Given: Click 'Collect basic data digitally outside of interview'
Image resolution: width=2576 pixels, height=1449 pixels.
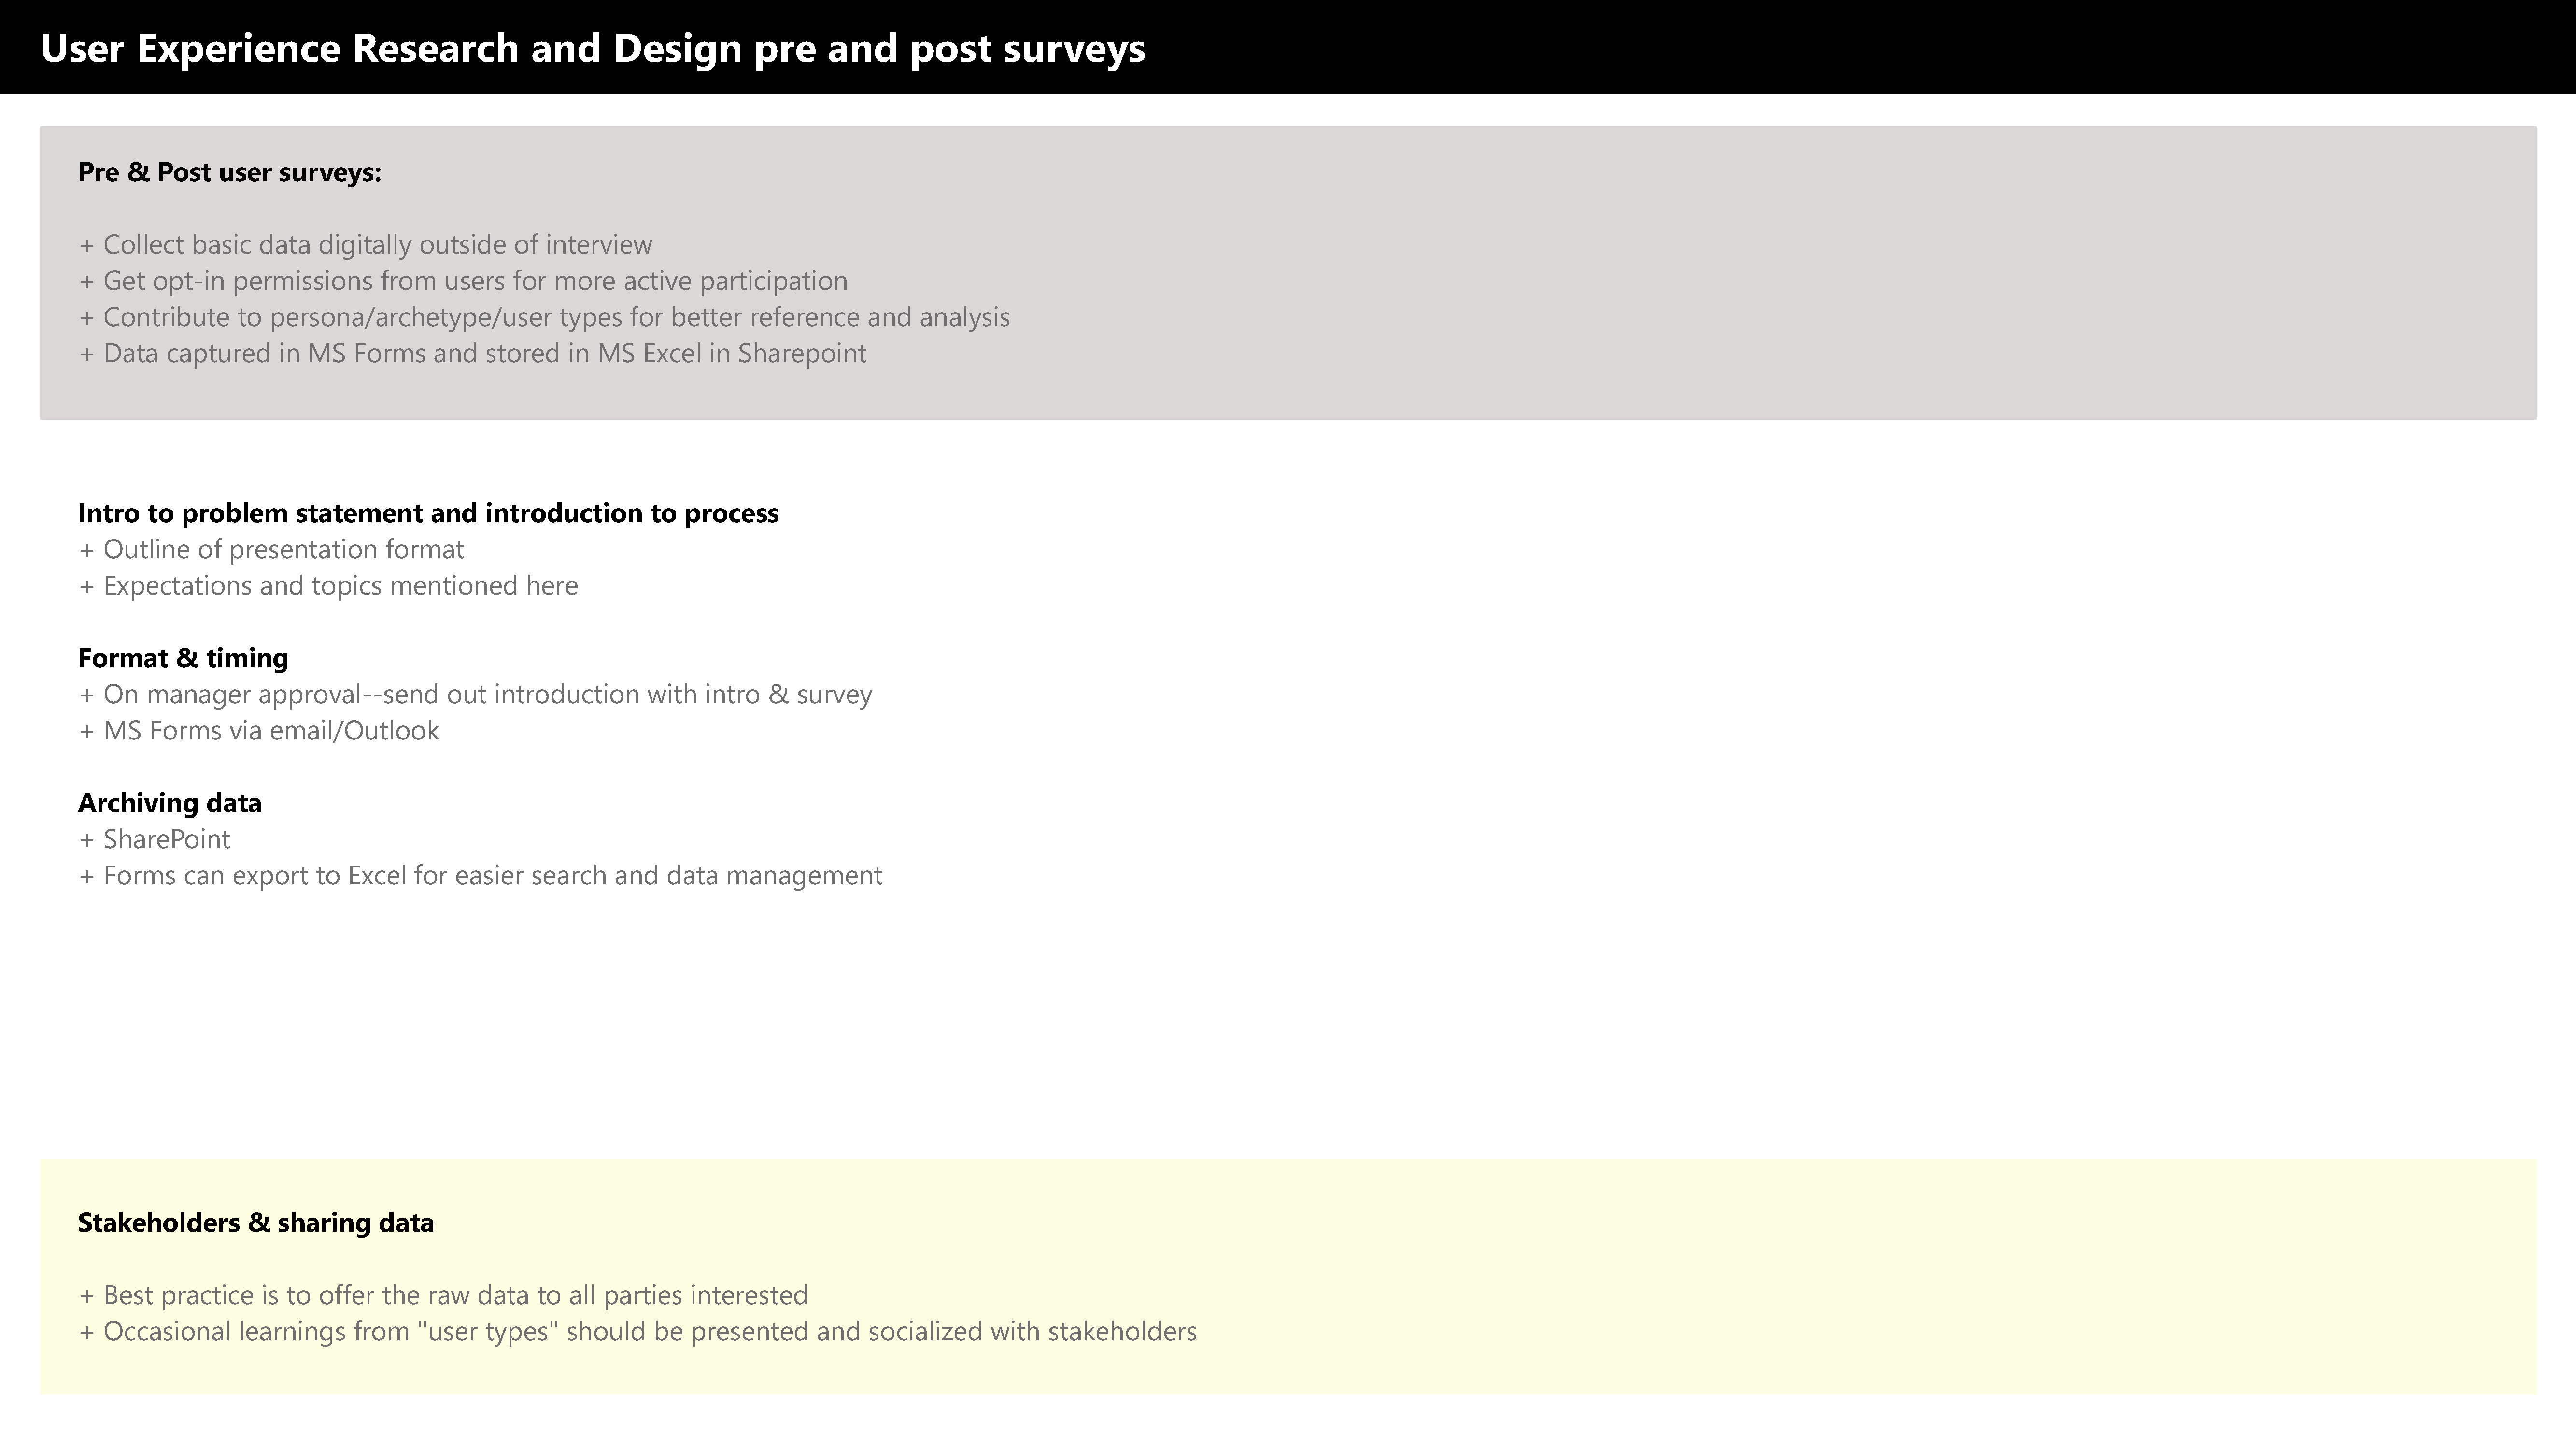Looking at the screenshot, I should pos(365,245).
